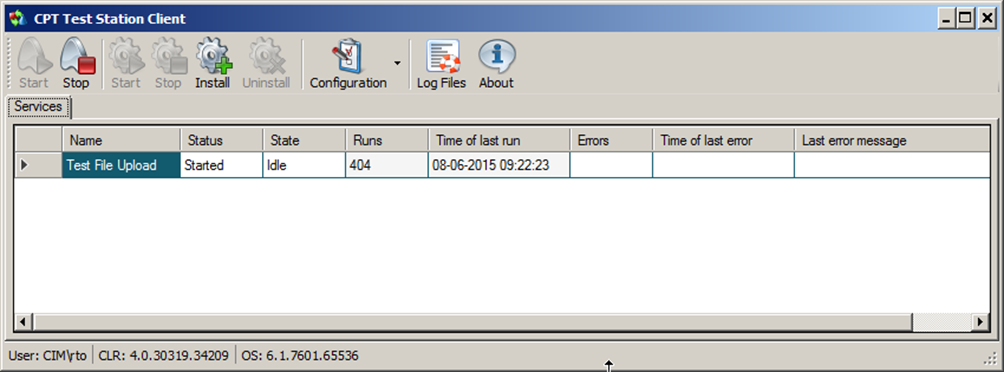Click the 404 runs cell
The image size is (1004, 372).
click(387, 165)
